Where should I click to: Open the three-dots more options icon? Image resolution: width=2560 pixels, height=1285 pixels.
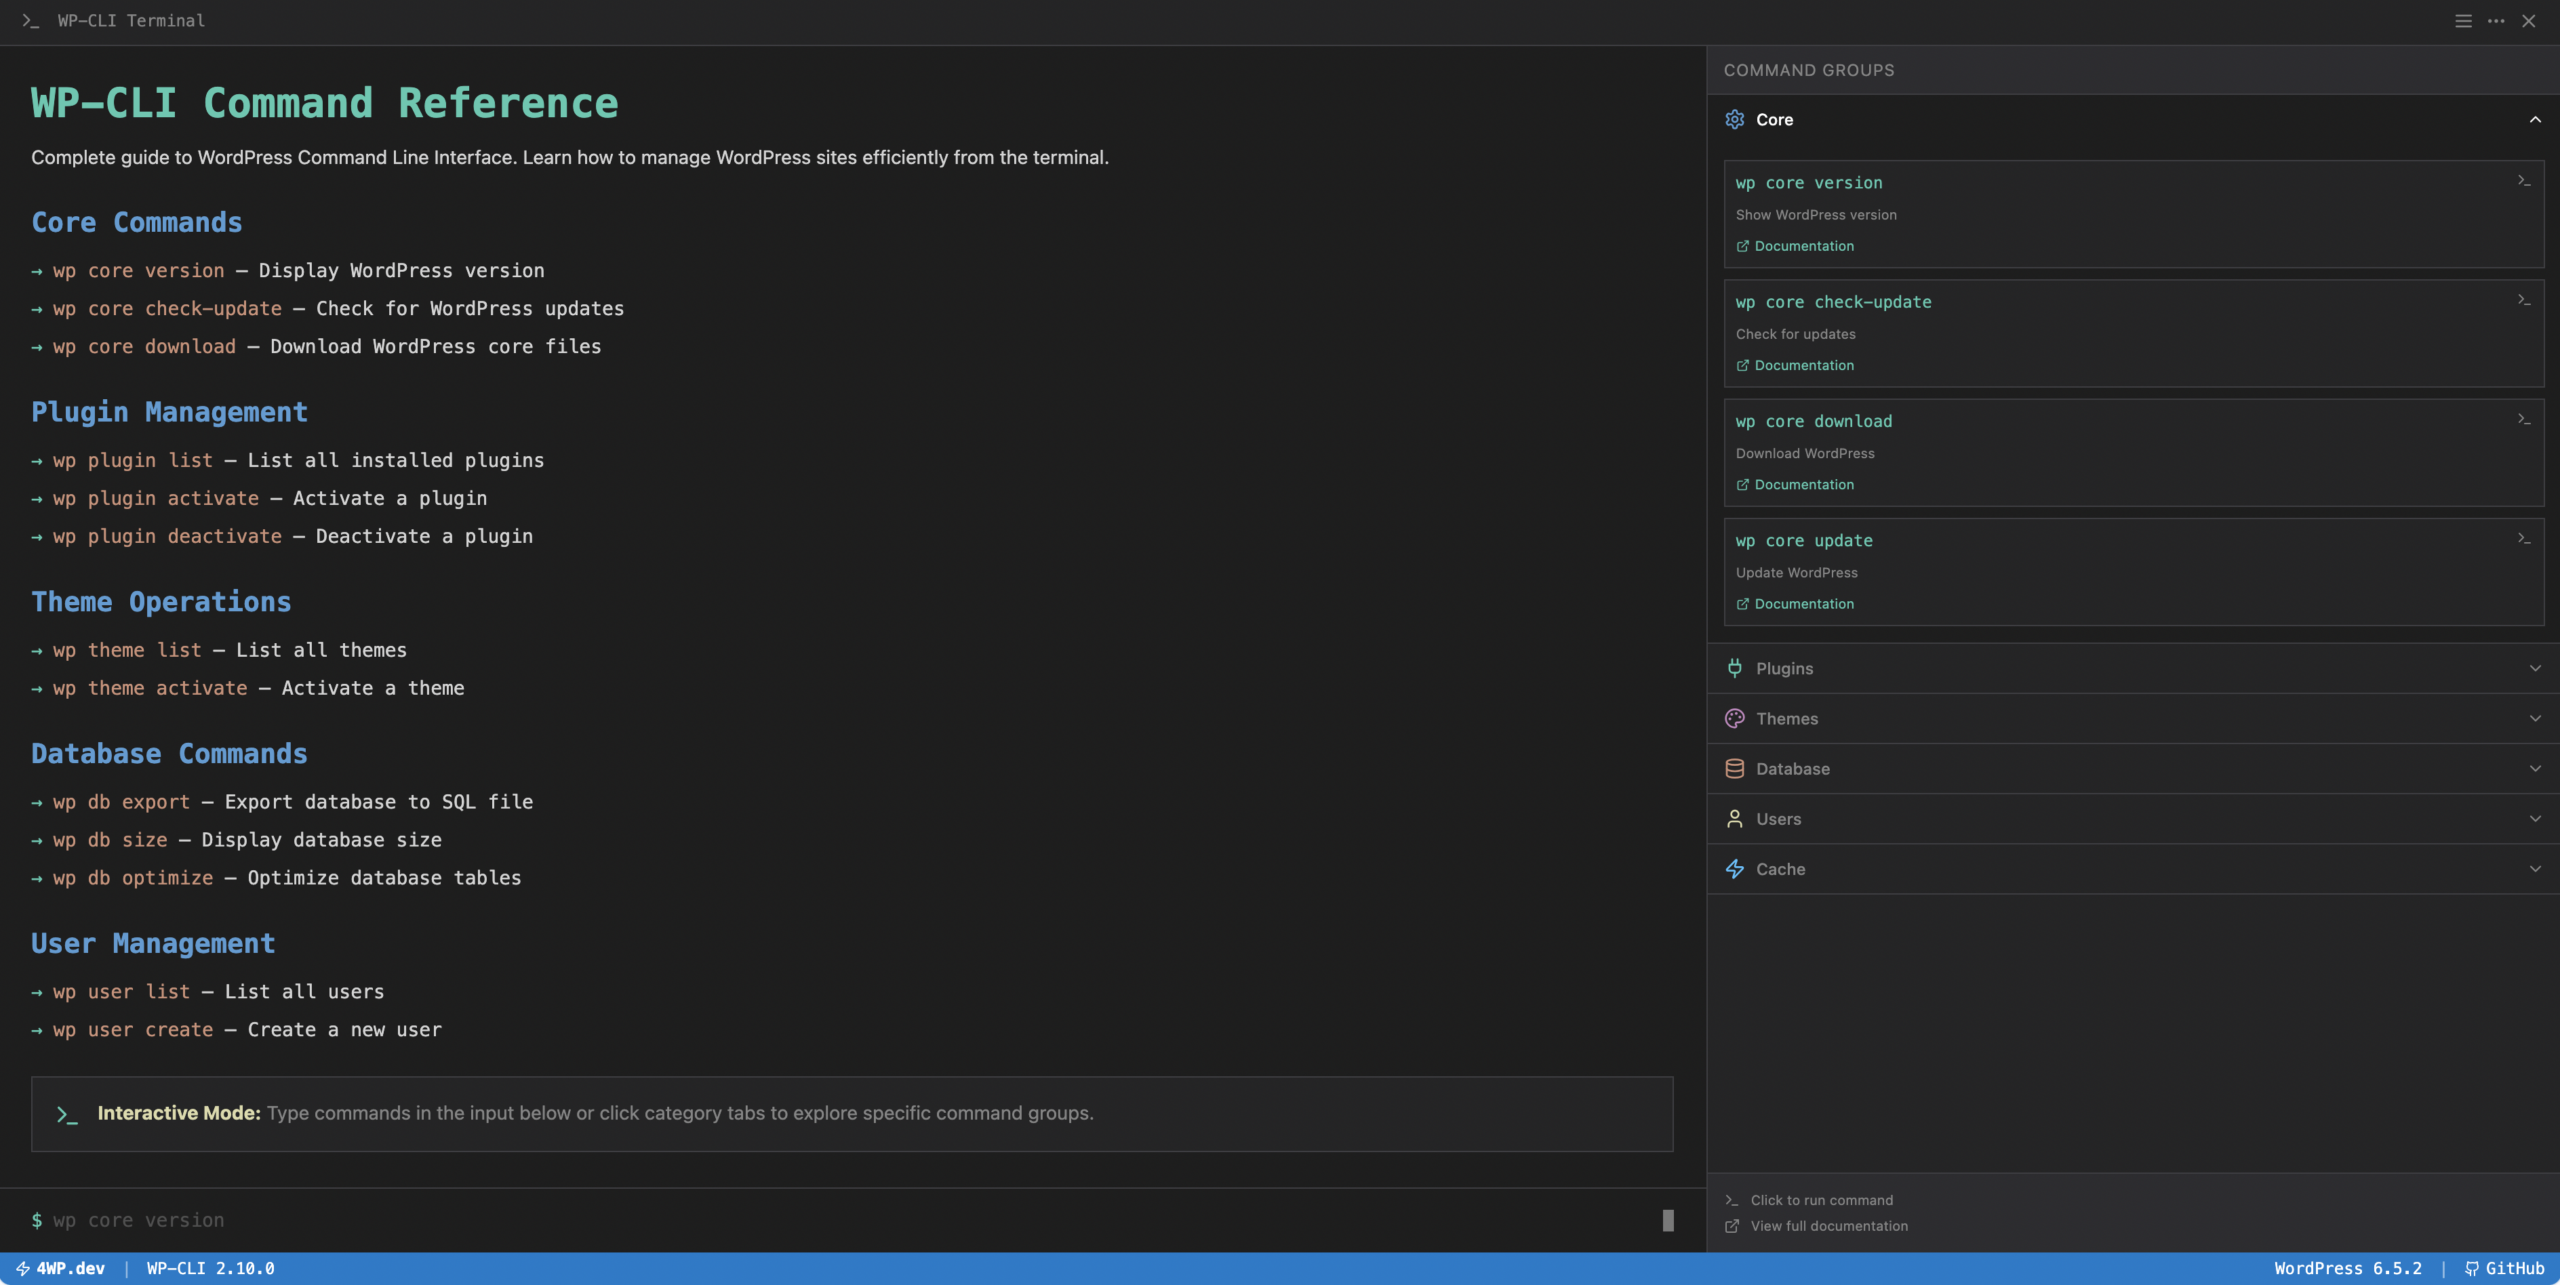coord(2496,21)
